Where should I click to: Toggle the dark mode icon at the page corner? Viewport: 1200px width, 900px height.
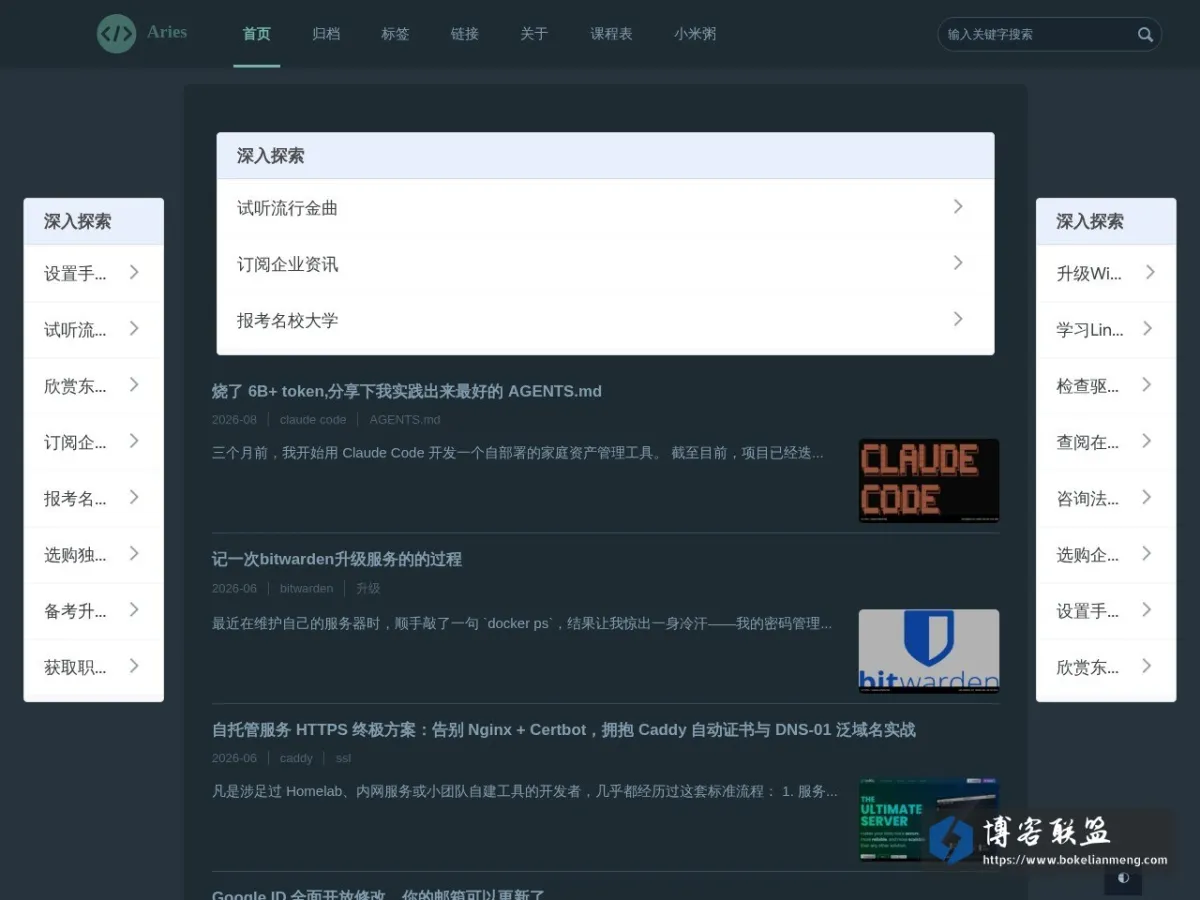pos(1123,878)
